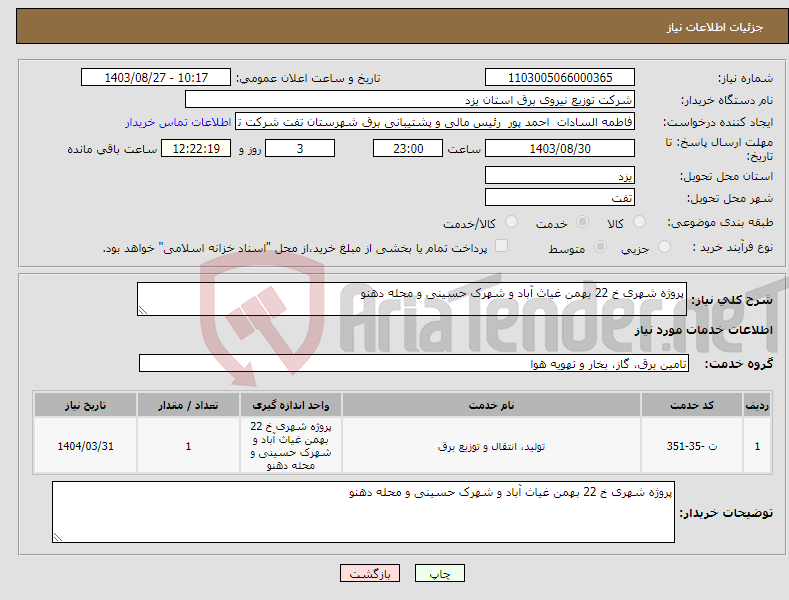
Task: Click the city field تفت
Action: [x=560, y=197]
